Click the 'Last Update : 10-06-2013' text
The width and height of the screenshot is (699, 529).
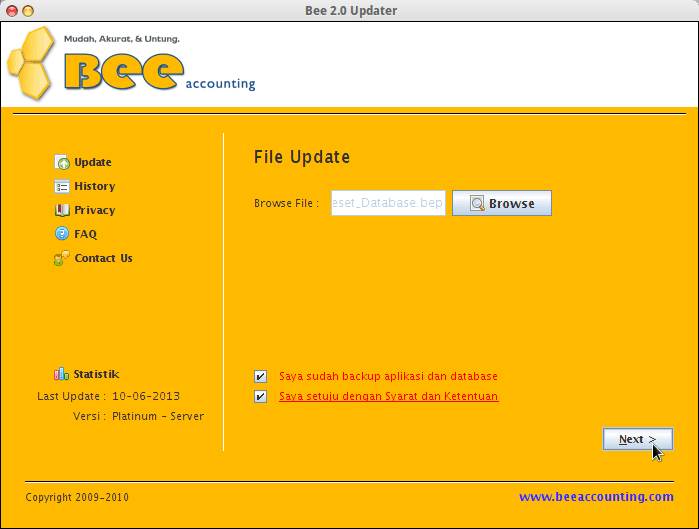point(108,396)
